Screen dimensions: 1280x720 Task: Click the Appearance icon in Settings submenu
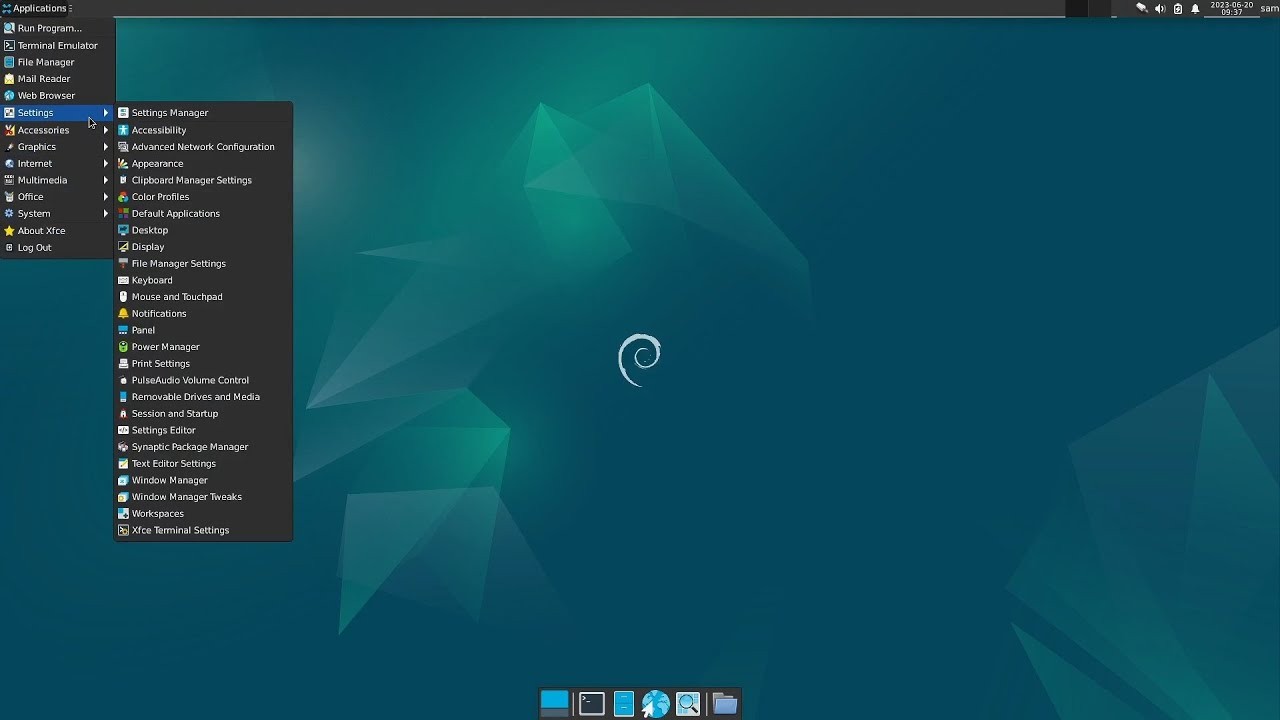[123, 164]
